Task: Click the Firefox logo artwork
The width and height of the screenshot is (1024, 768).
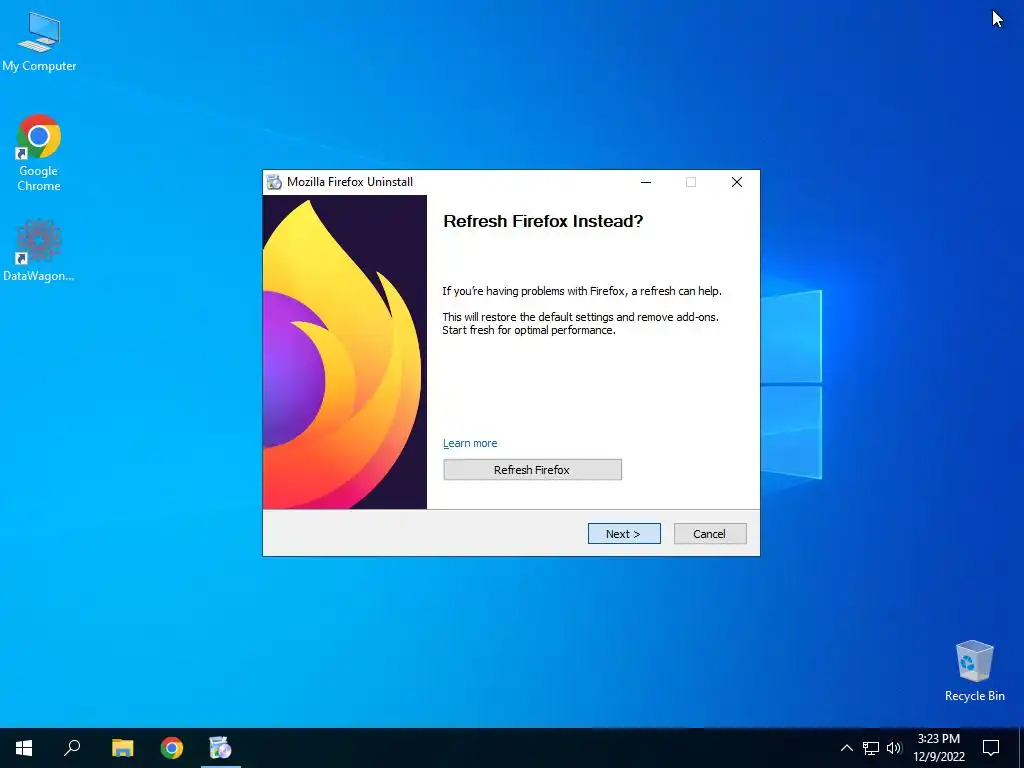Action: pyautogui.click(x=345, y=352)
